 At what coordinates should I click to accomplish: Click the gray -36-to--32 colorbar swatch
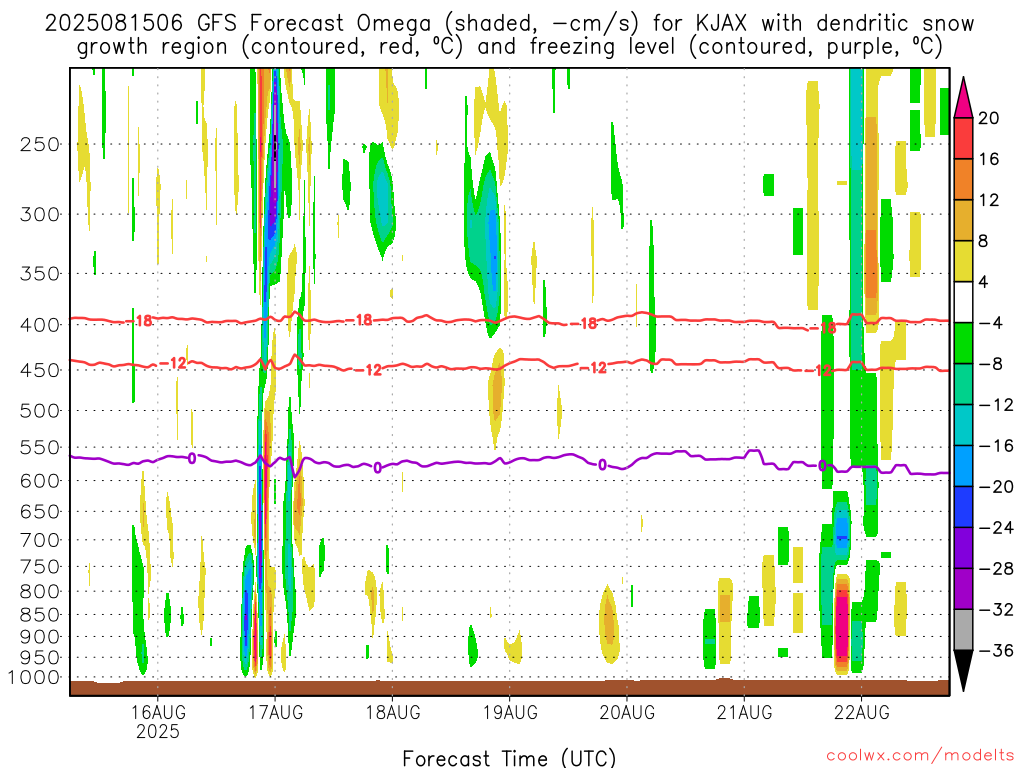pos(963,630)
